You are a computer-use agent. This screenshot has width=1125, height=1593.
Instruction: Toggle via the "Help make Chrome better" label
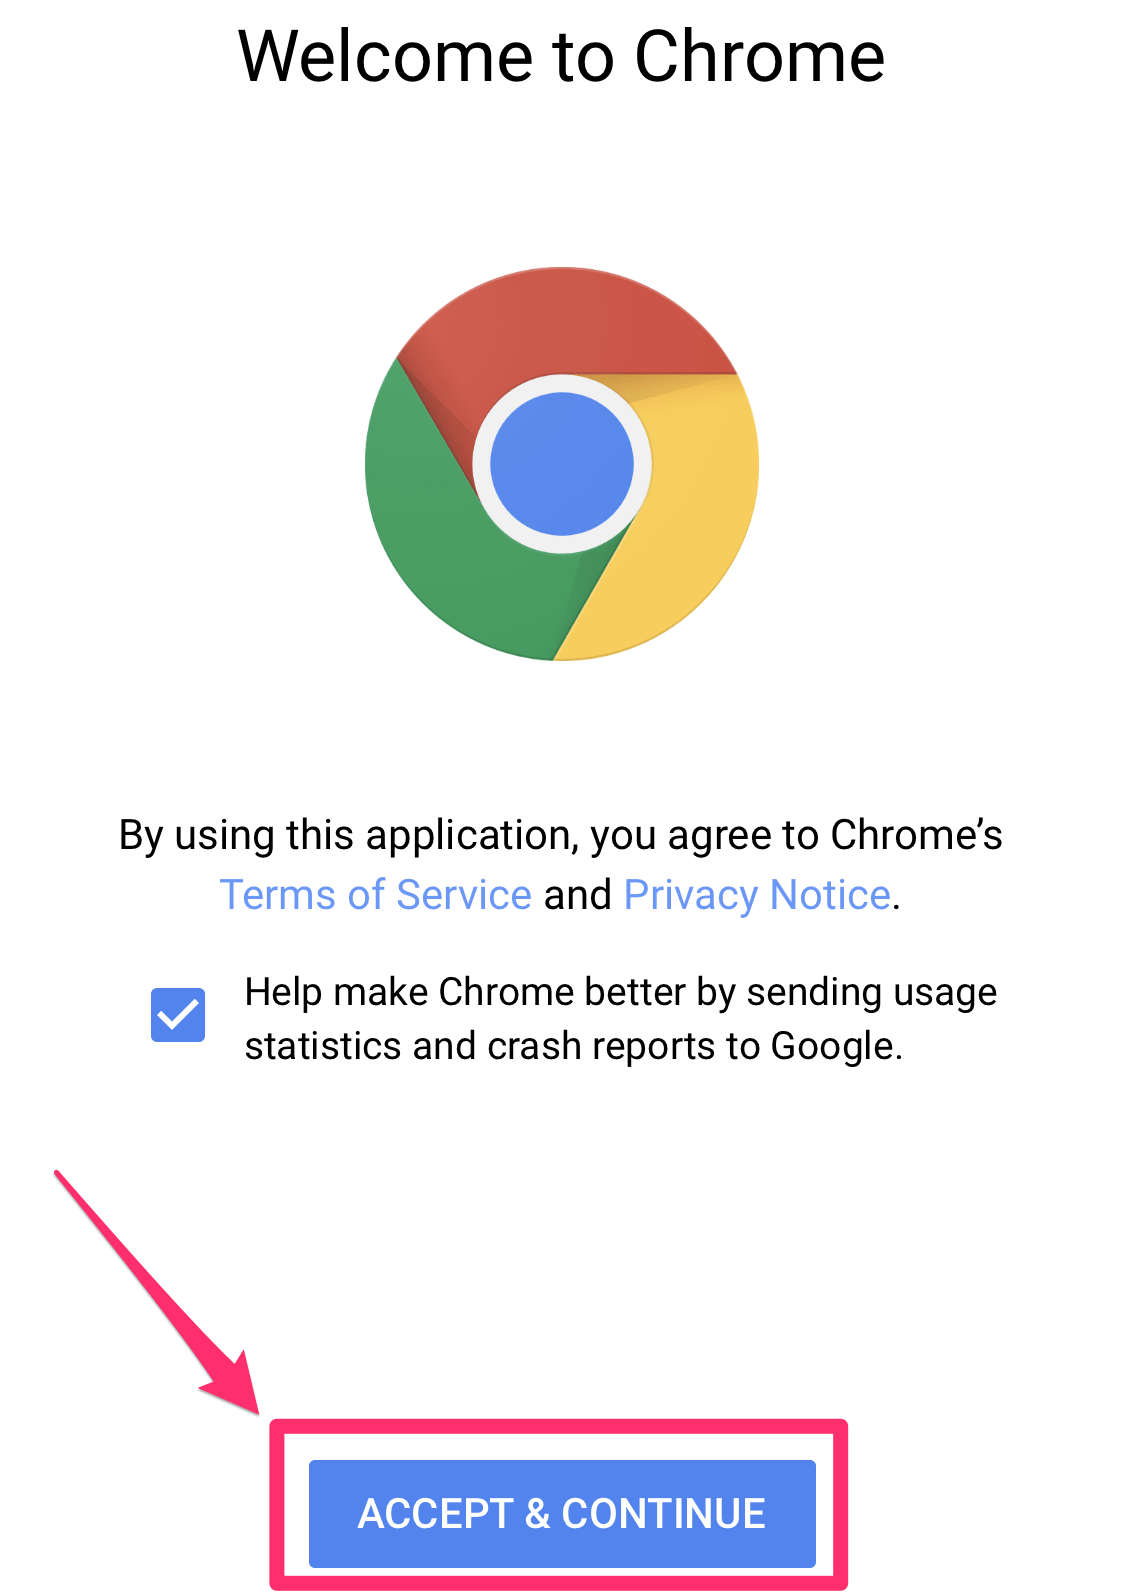(x=621, y=992)
